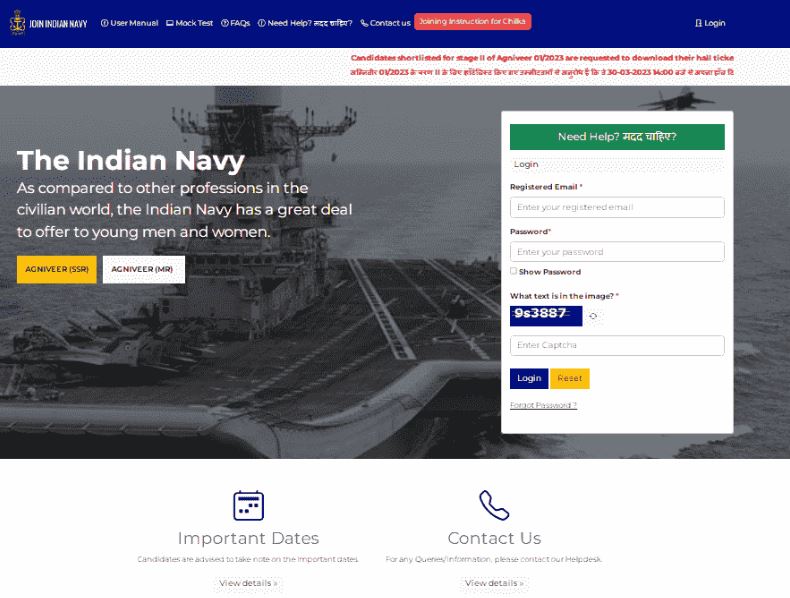
Task: Open the User Manual nav item
Action: pyautogui.click(x=129, y=23)
